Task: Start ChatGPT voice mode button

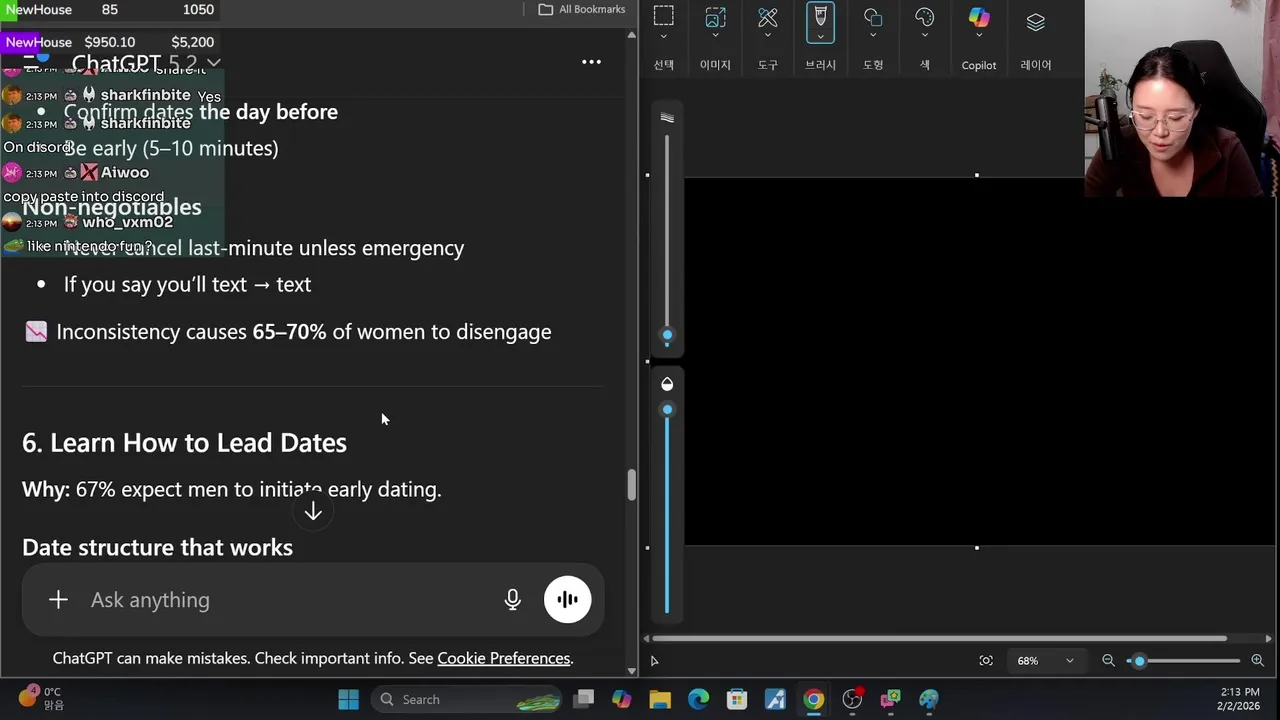Action: click(567, 599)
